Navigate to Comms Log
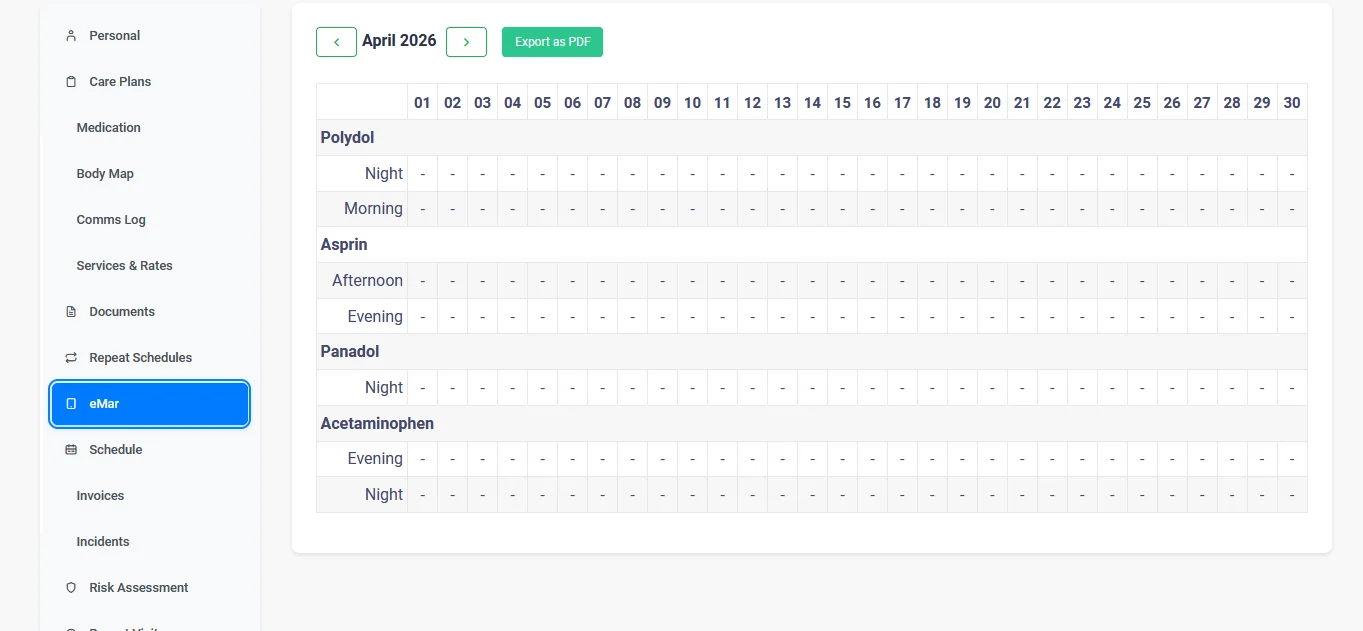This screenshot has height=631, width=1363. click(111, 220)
